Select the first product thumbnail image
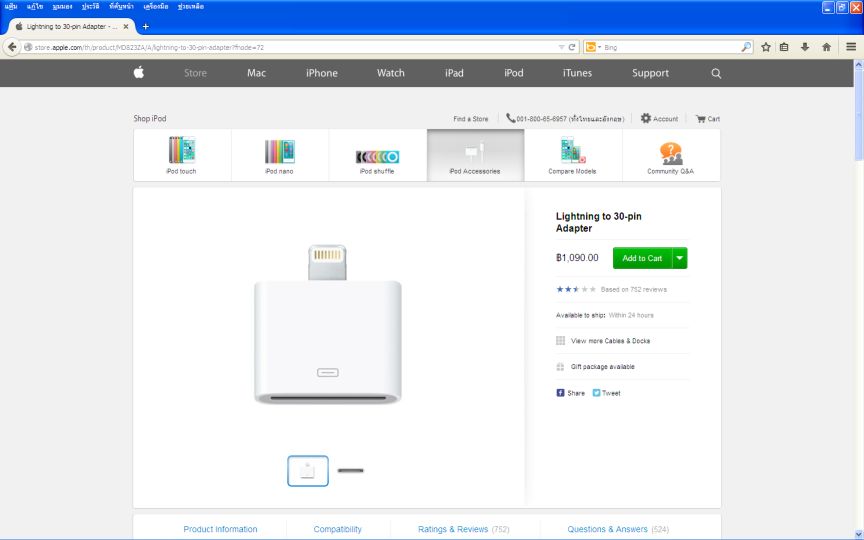The image size is (864, 540). click(x=308, y=471)
